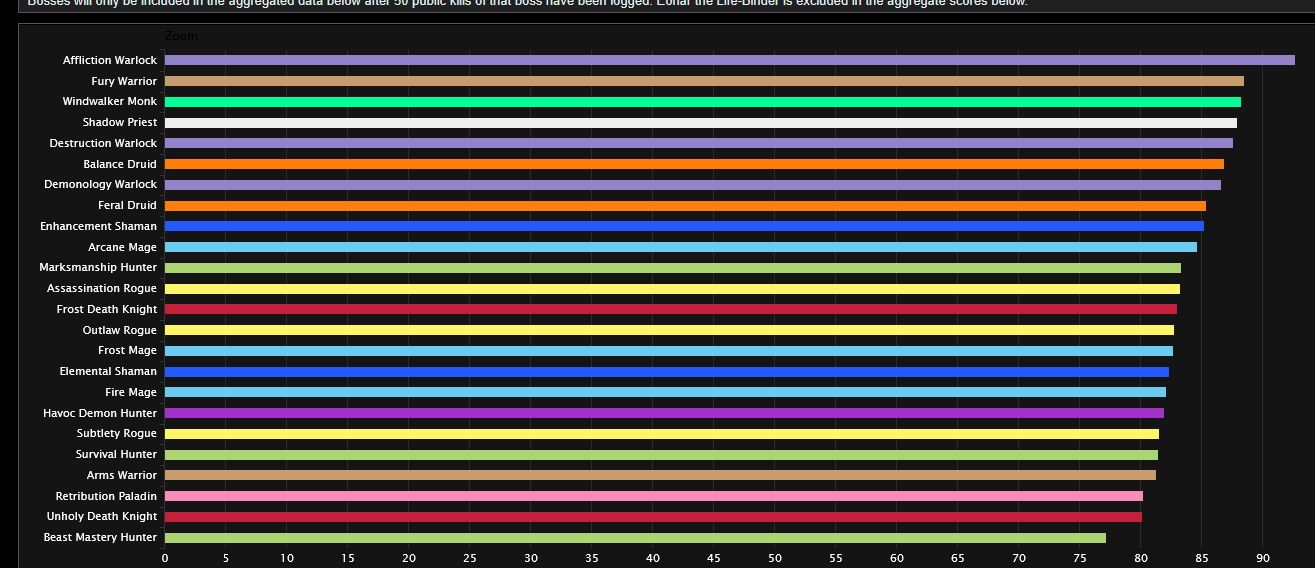Viewport: 1315px width, 568px height.
Task: Select the 'Arms Warrior' label text
Action: click(122, 475)
